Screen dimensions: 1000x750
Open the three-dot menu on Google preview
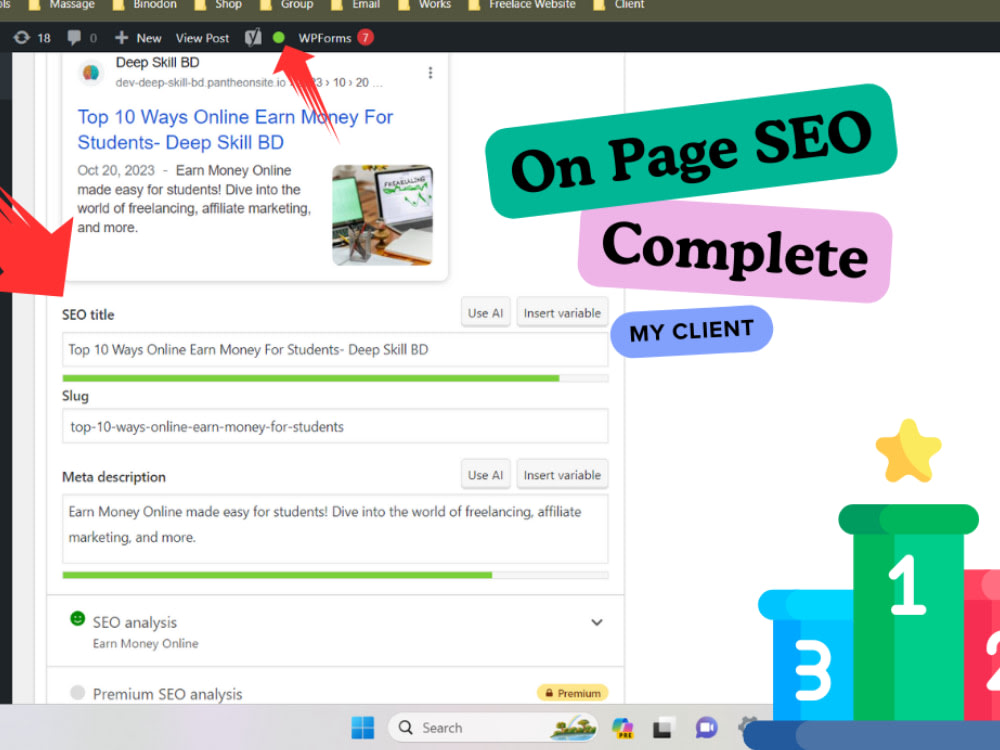tap(430, 73)
